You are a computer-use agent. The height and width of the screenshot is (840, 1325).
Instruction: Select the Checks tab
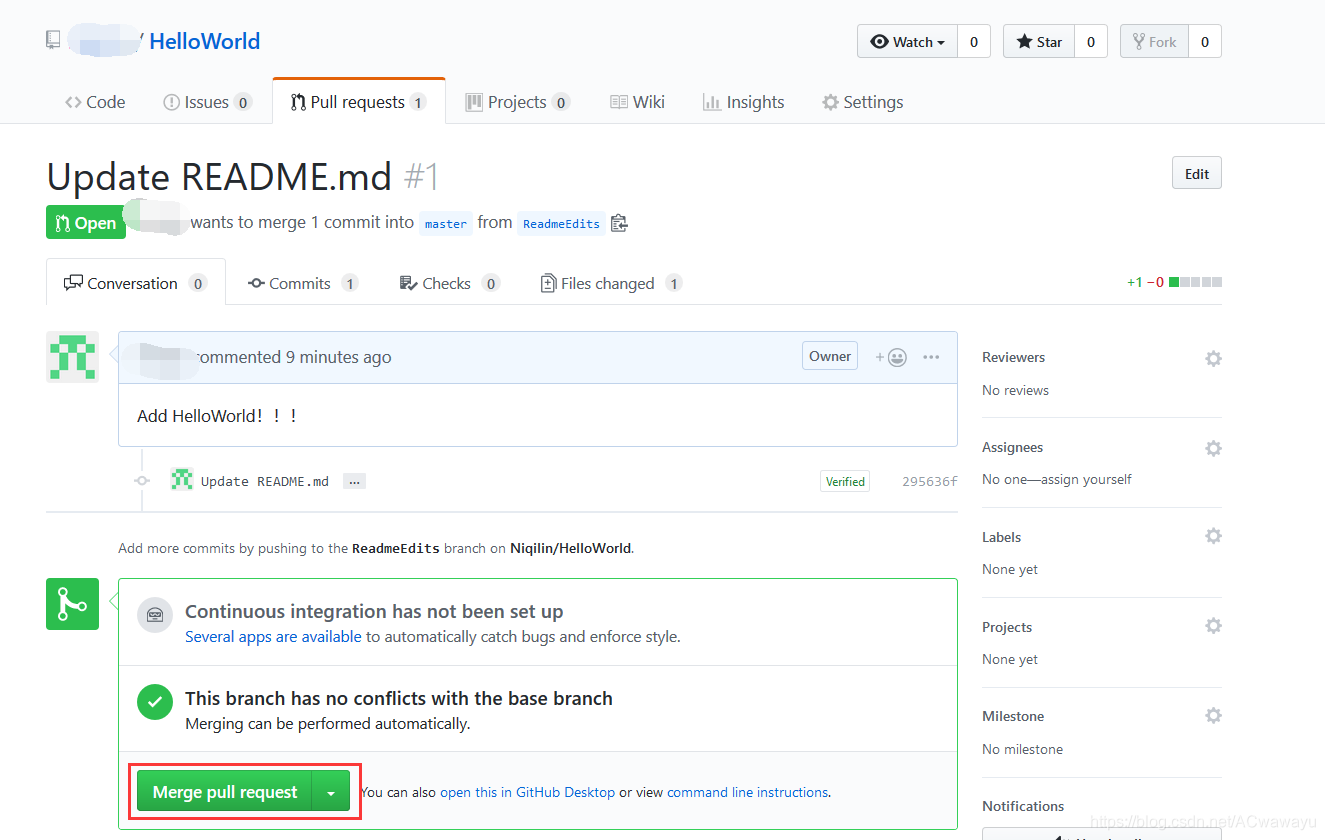coord(449,283)
